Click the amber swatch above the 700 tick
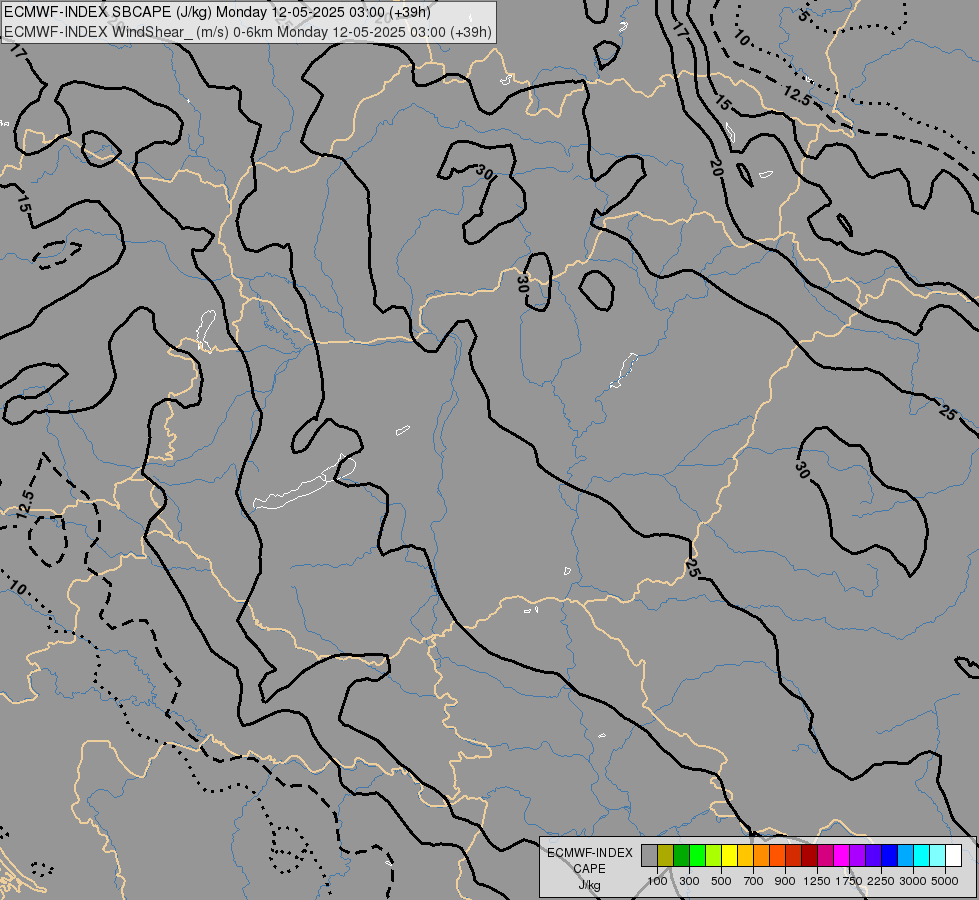 [x=745, y=855]
